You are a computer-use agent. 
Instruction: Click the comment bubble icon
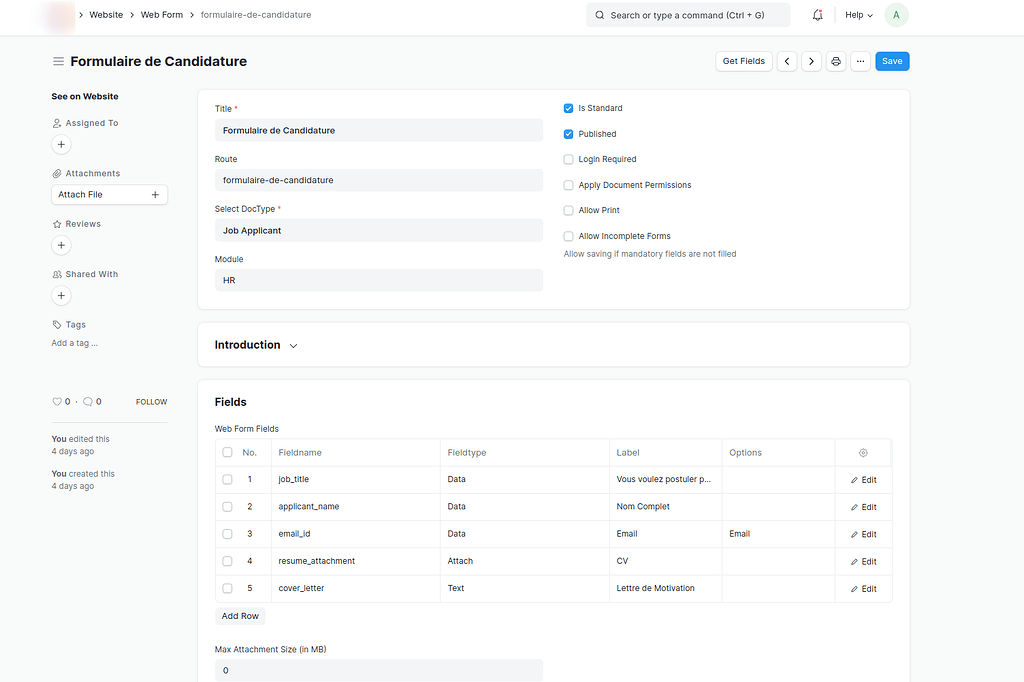click(86, 401)
